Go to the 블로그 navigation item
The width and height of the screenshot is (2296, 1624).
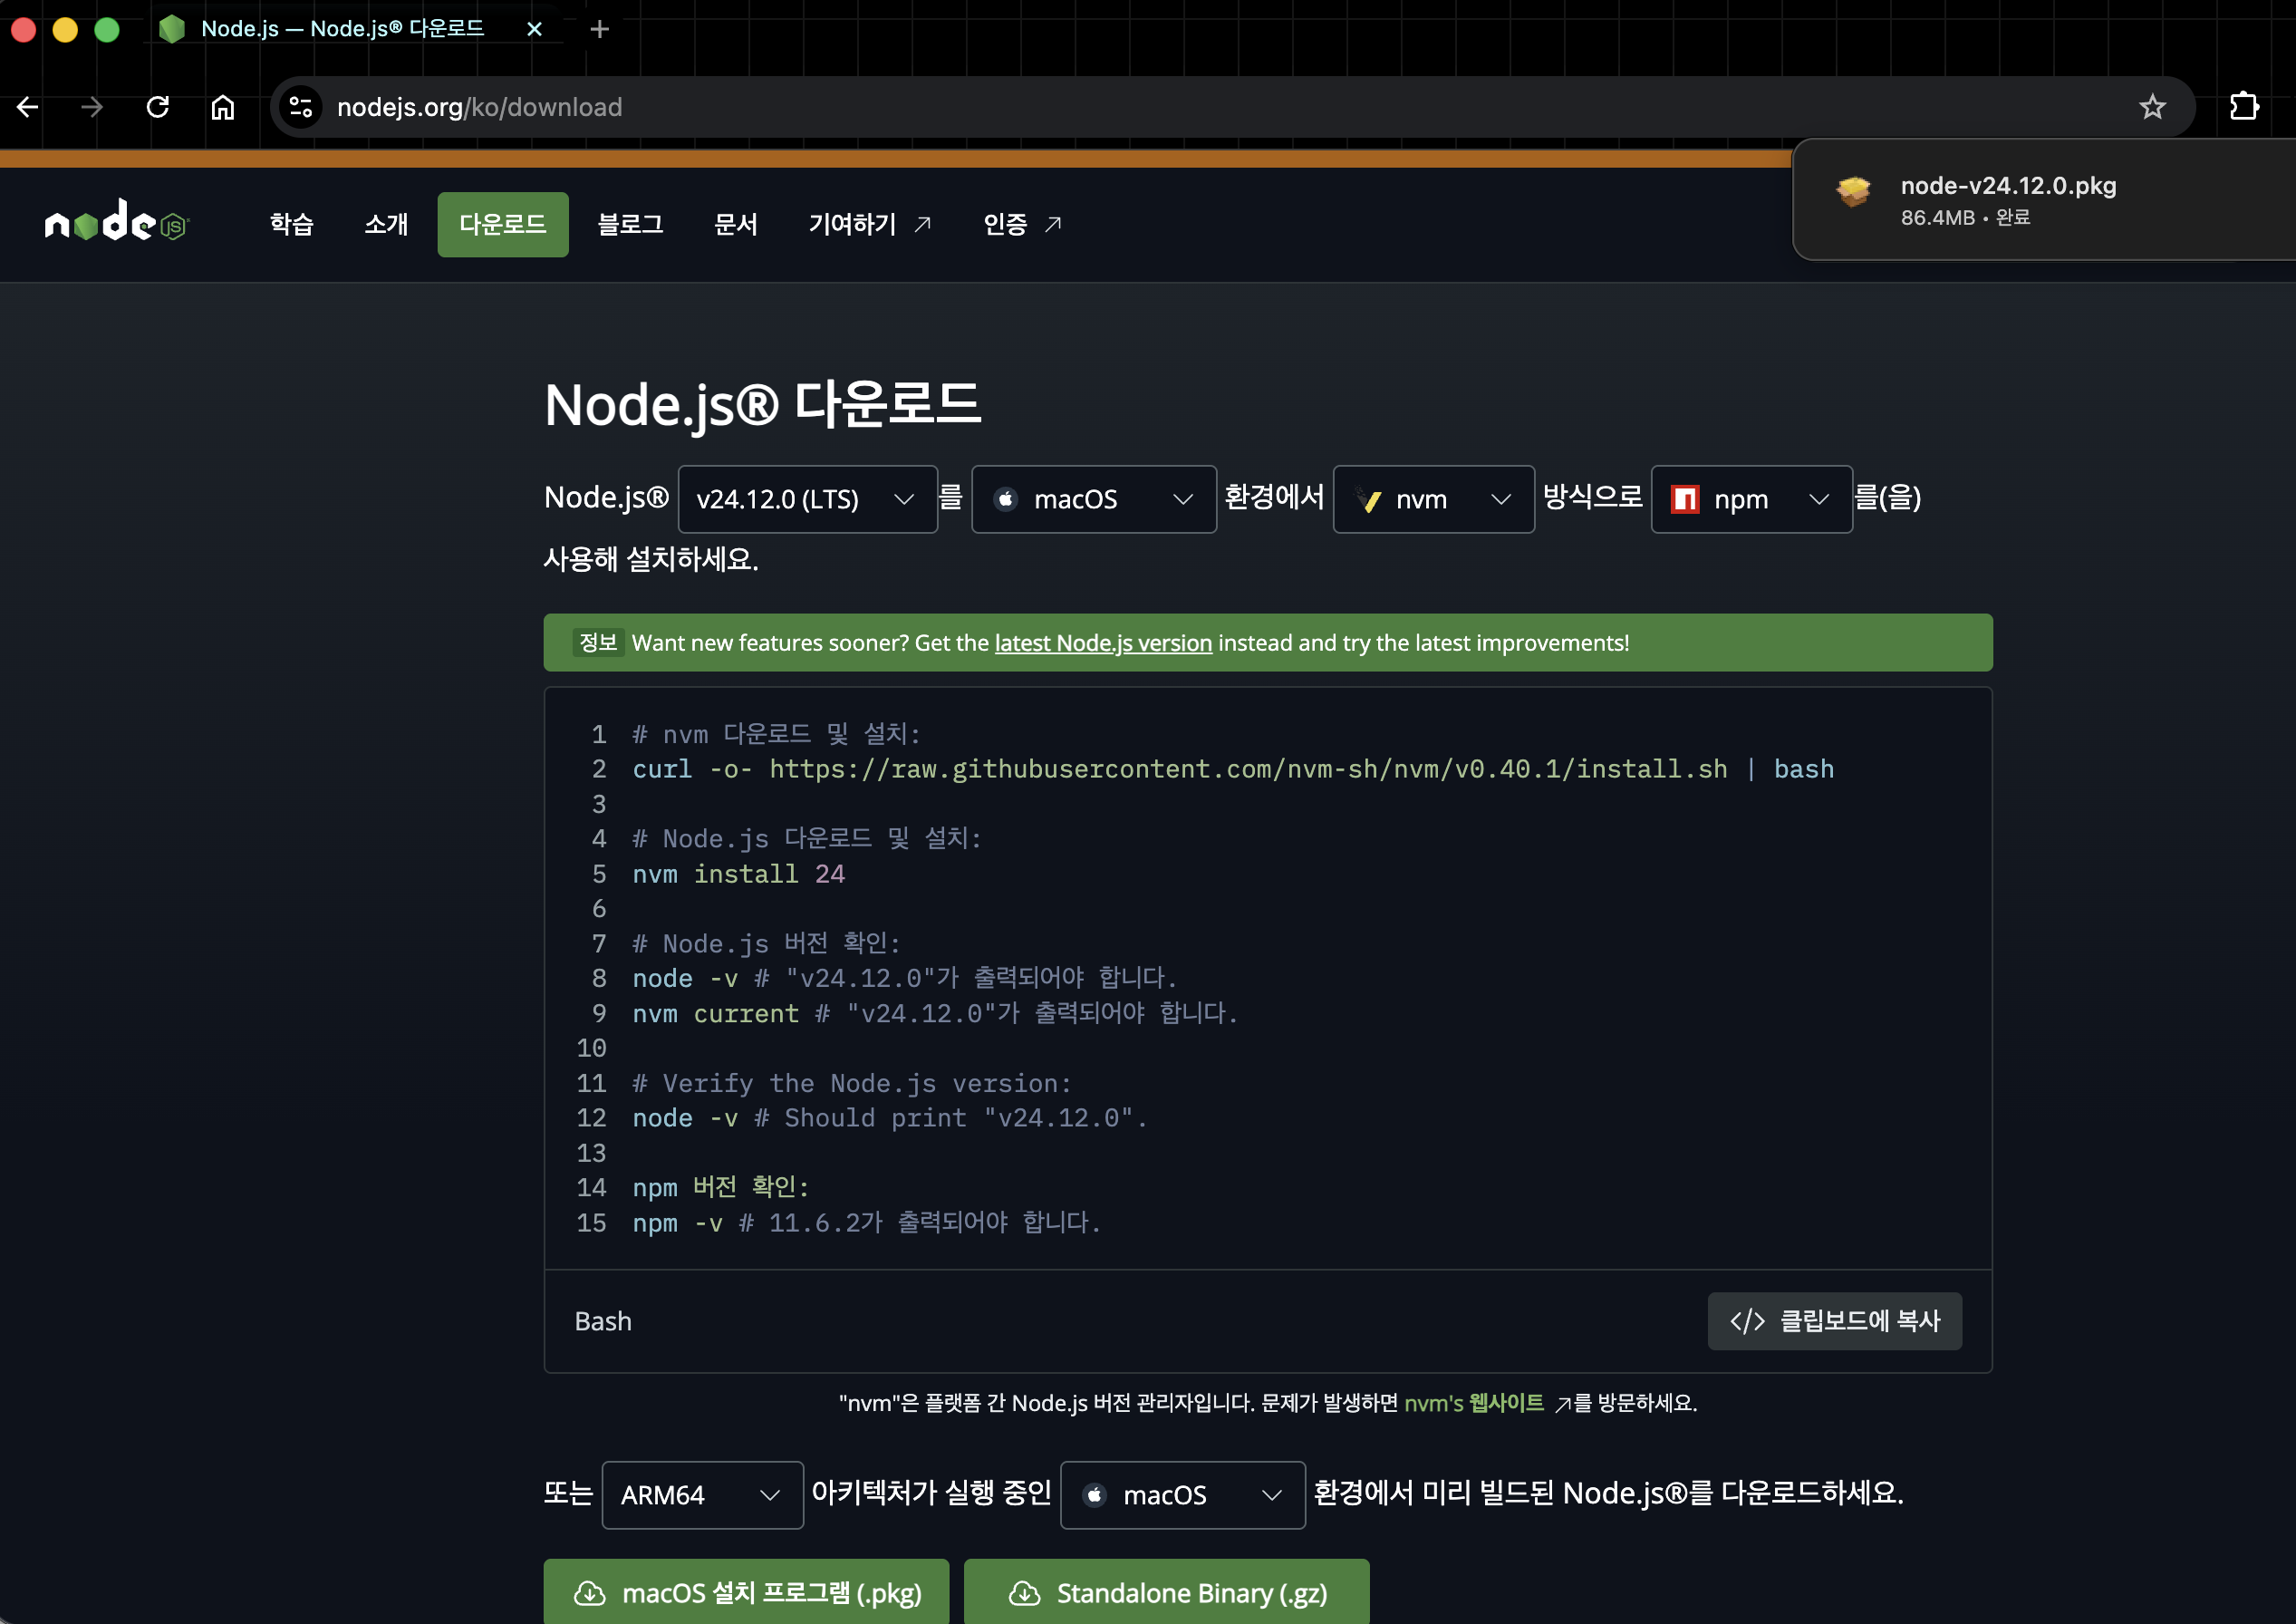630,224
